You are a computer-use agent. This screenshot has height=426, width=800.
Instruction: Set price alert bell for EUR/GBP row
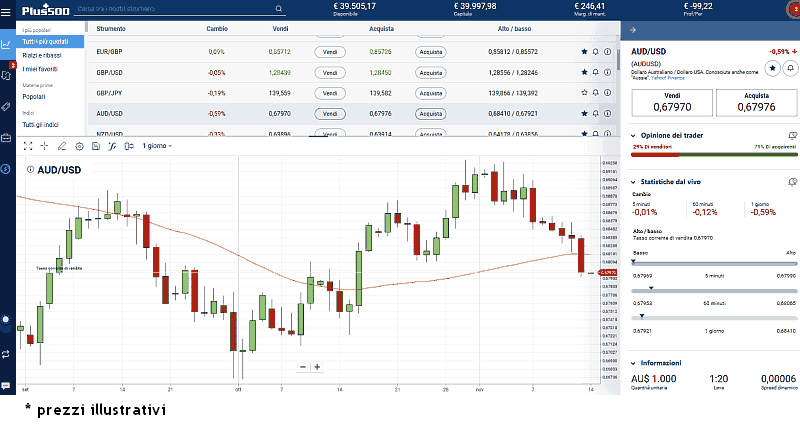pyautogui.click(x=595, y=51)
